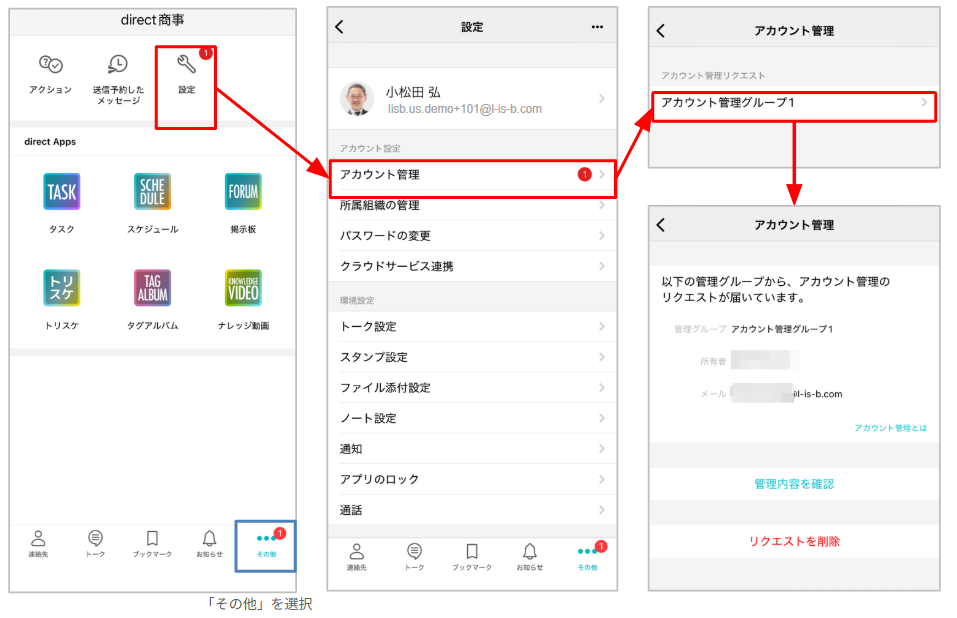Image resolution: width=957 pixels, height=618 pixels.
Task: Select その他 tab in left screen
Action: pyautogui.click(x=266, y=544)
